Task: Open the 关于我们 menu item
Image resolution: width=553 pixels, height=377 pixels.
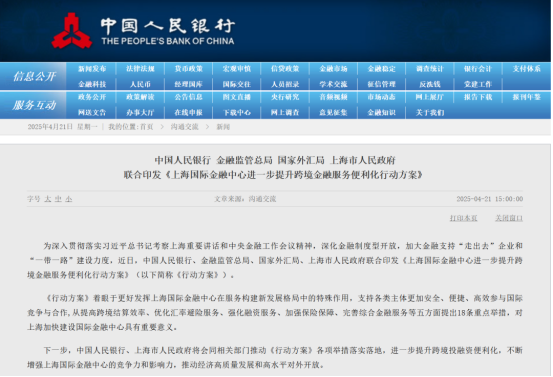Action: [x=430, y=113]
